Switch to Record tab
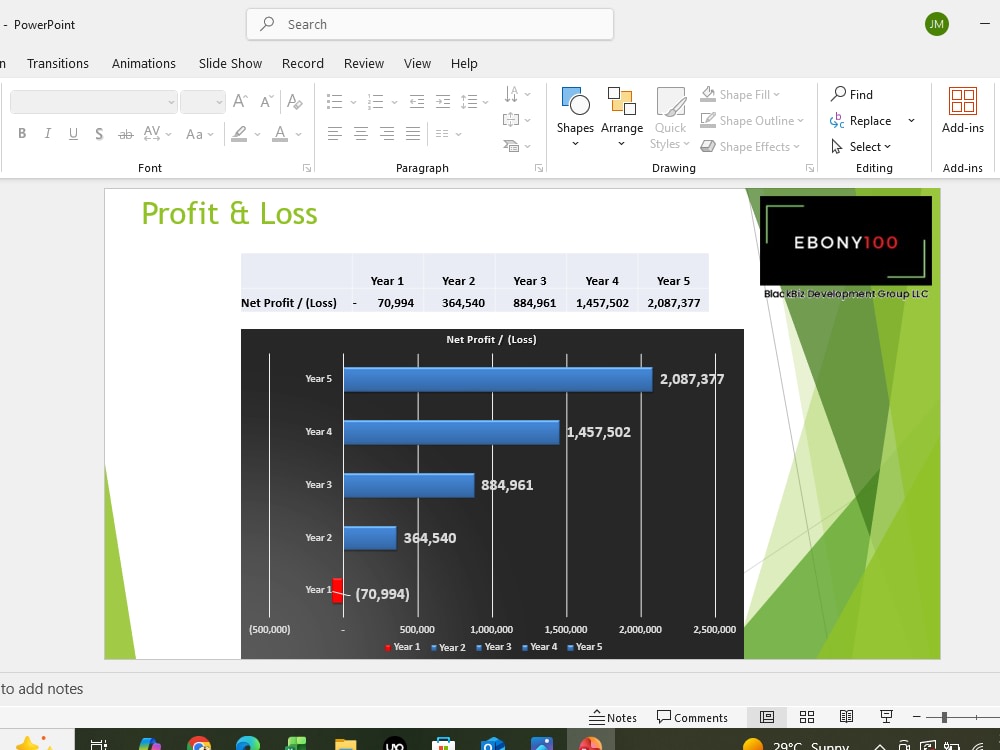The width and height of the screenshot is (1000, 750). [303, 63]
